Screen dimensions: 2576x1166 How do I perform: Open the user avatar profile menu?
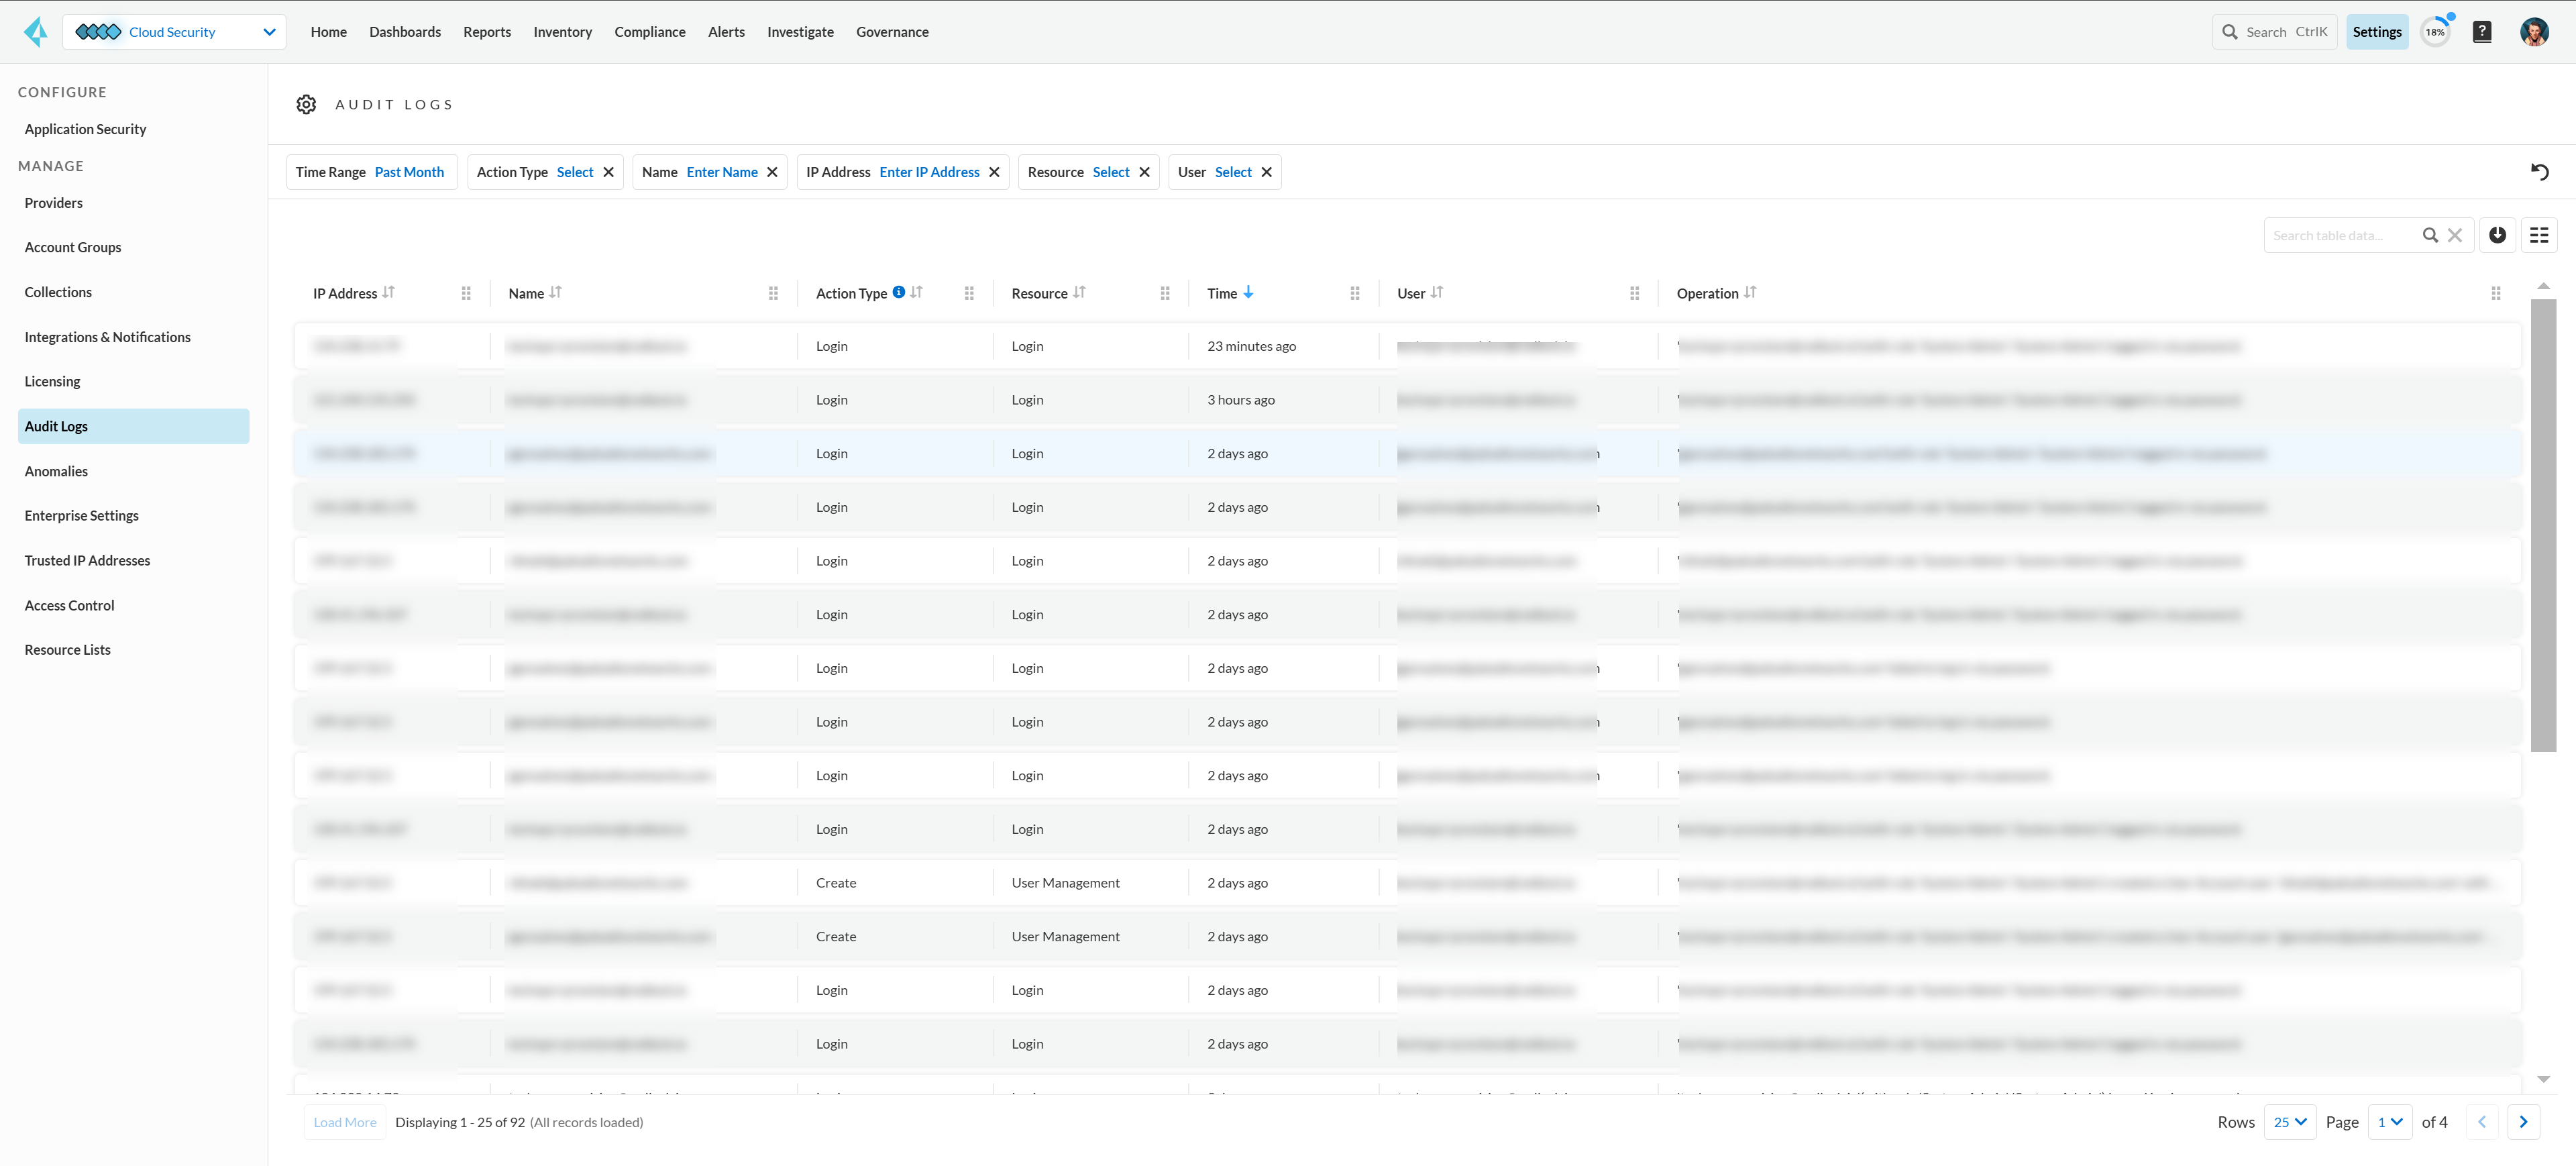pos(2534,32)
